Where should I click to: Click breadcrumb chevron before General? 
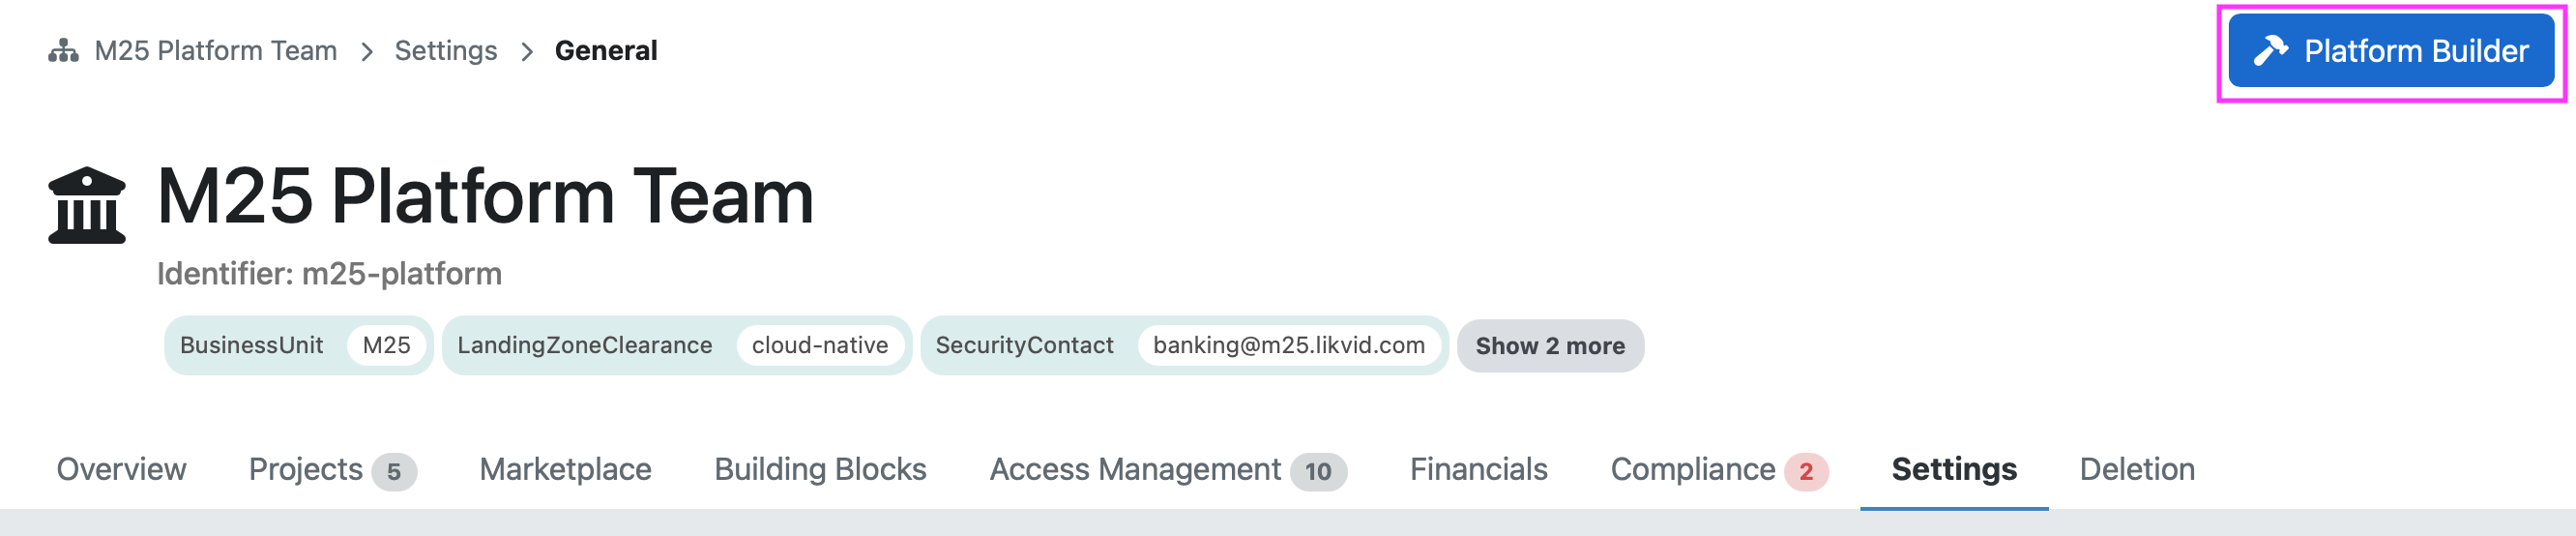click(527, 51)
